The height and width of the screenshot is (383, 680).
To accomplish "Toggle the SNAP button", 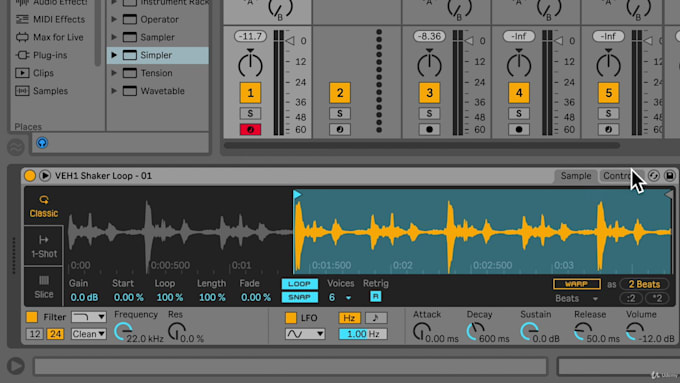I will coord(300,297).
